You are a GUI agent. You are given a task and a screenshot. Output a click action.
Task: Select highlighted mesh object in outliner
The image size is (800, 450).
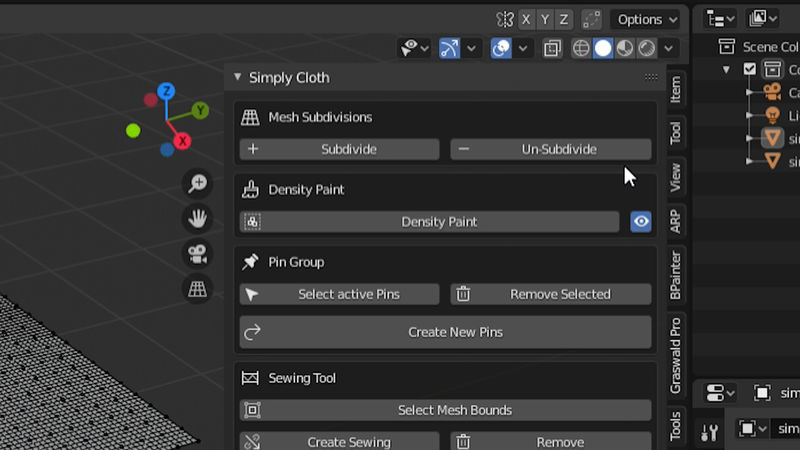pyautogui.click(x=772, y=138)
